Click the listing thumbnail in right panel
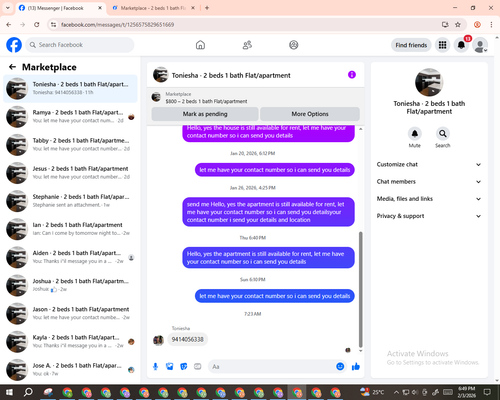This screenshot has width=500, height=400. (x=429, y=82)
